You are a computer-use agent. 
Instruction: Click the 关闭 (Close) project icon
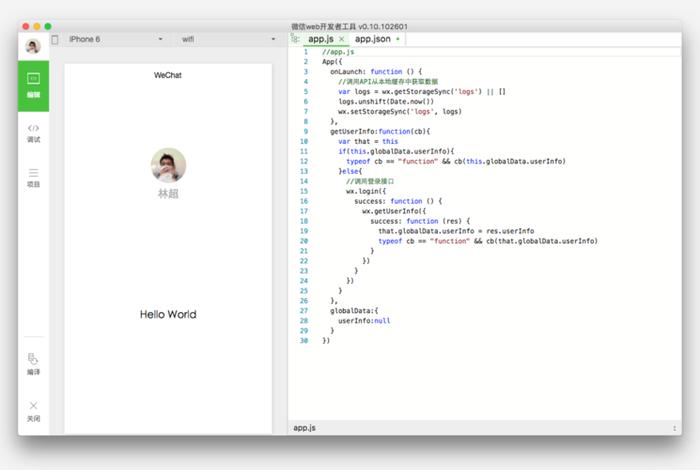(33, 412)
